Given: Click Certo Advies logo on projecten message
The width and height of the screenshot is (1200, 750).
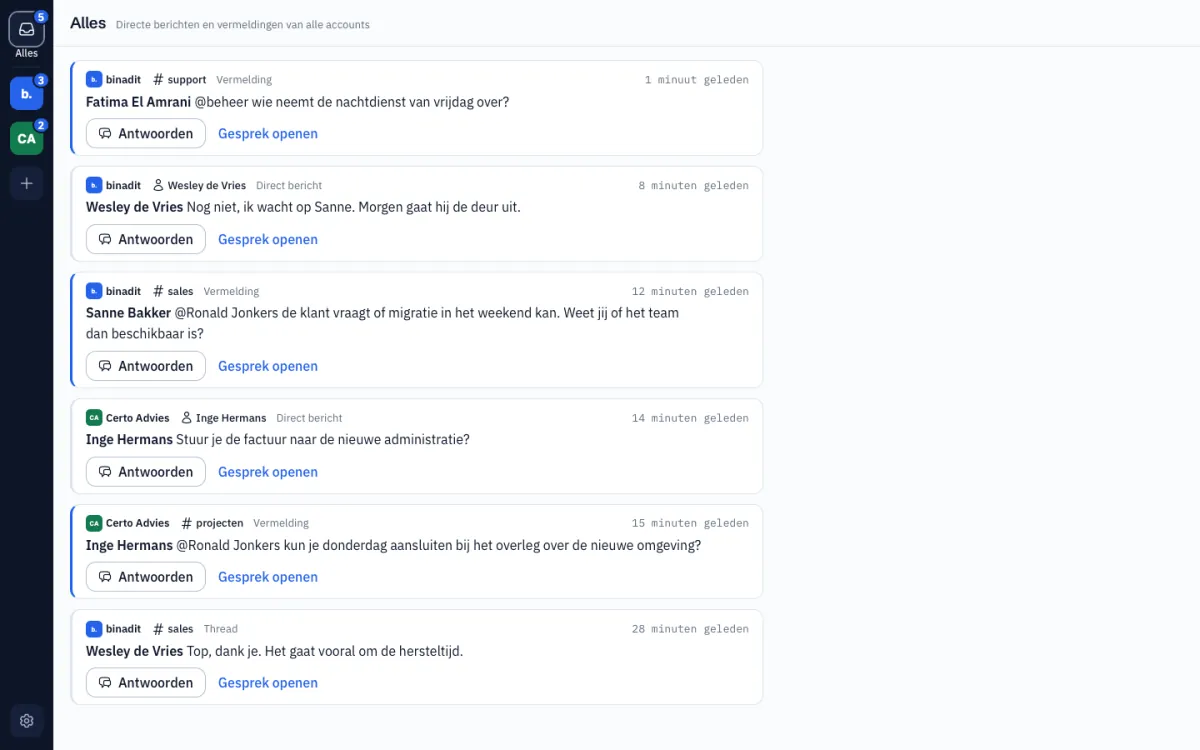Looking at the screenshot, I should 94,523.
